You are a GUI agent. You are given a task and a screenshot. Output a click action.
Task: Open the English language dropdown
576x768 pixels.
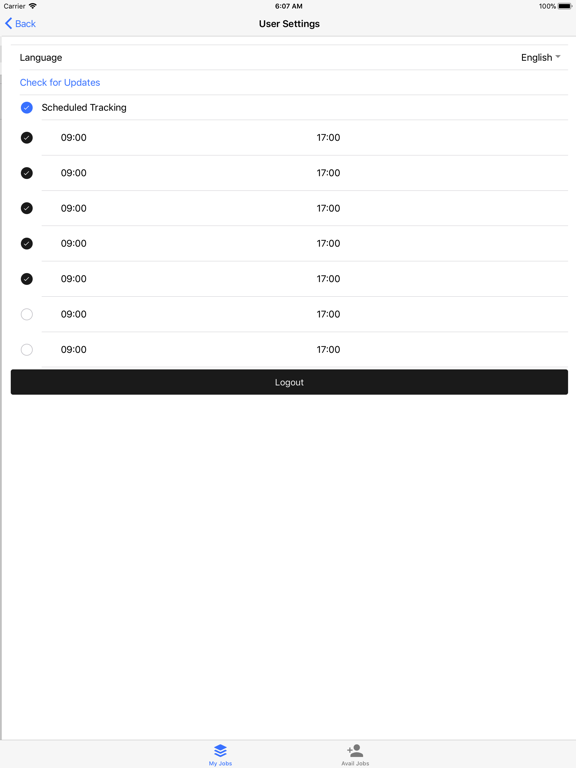[x=541, y=57]
